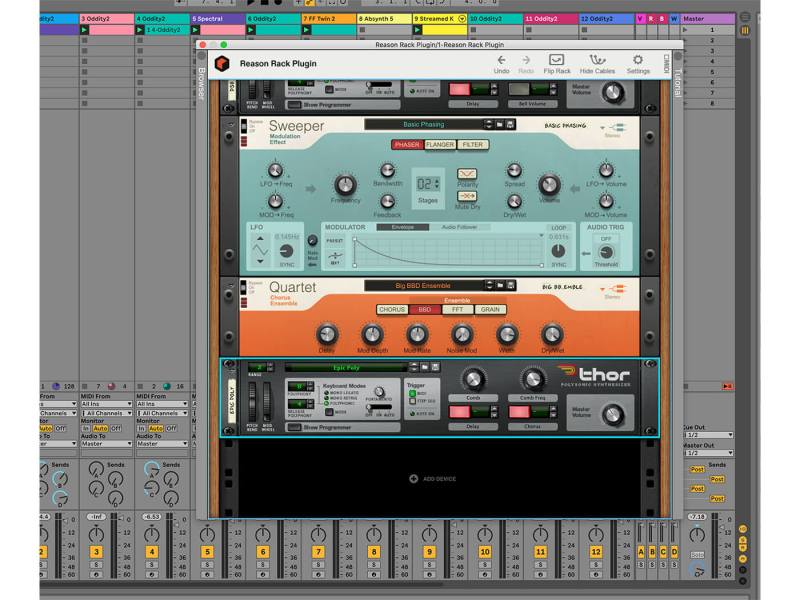Toggle the Thor Trigger Step Seq button
Screen dimensions: 800x600
point(412,401)
